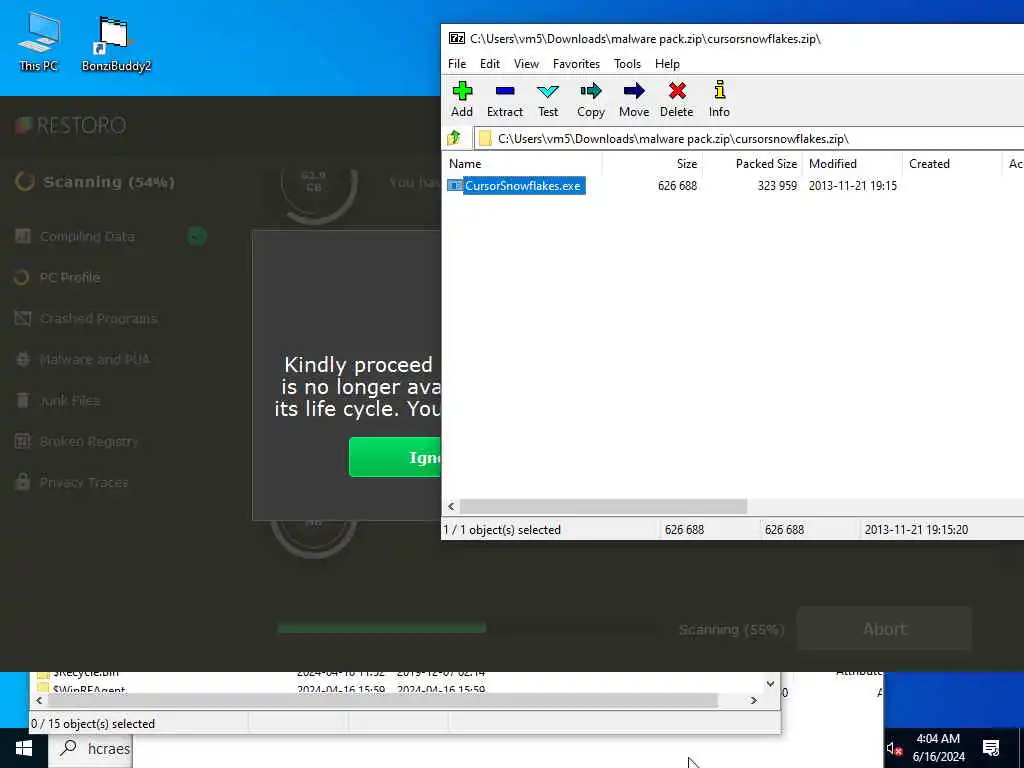Open the Tools menu in 7-Zip
Screen dimensions: 1024x768
click(627, 64)
